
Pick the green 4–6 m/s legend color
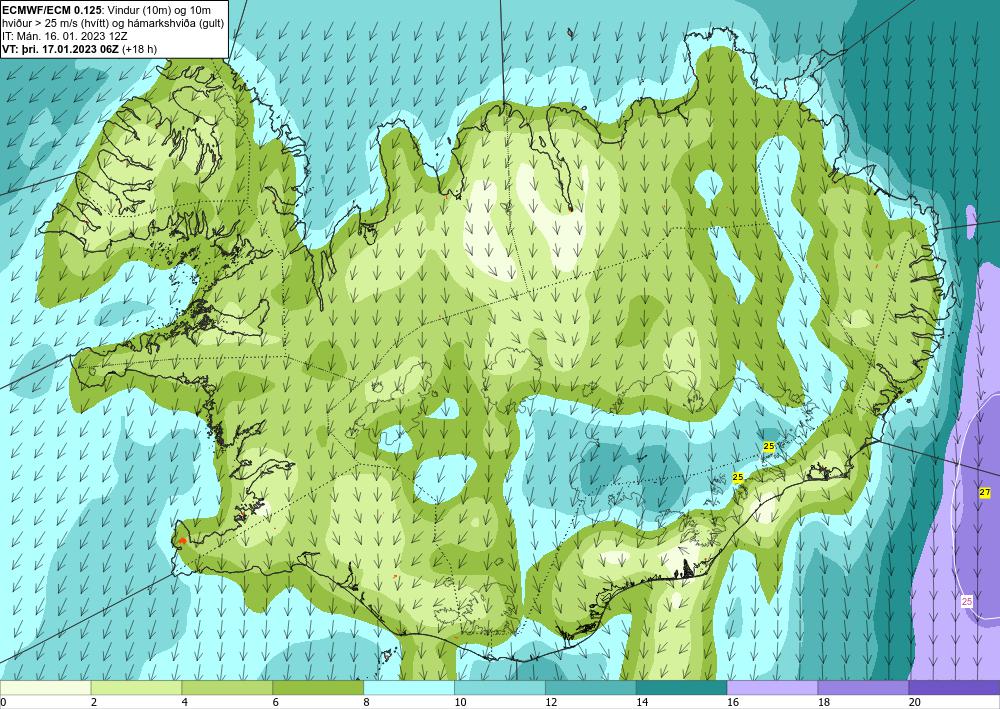click(227, 688)
